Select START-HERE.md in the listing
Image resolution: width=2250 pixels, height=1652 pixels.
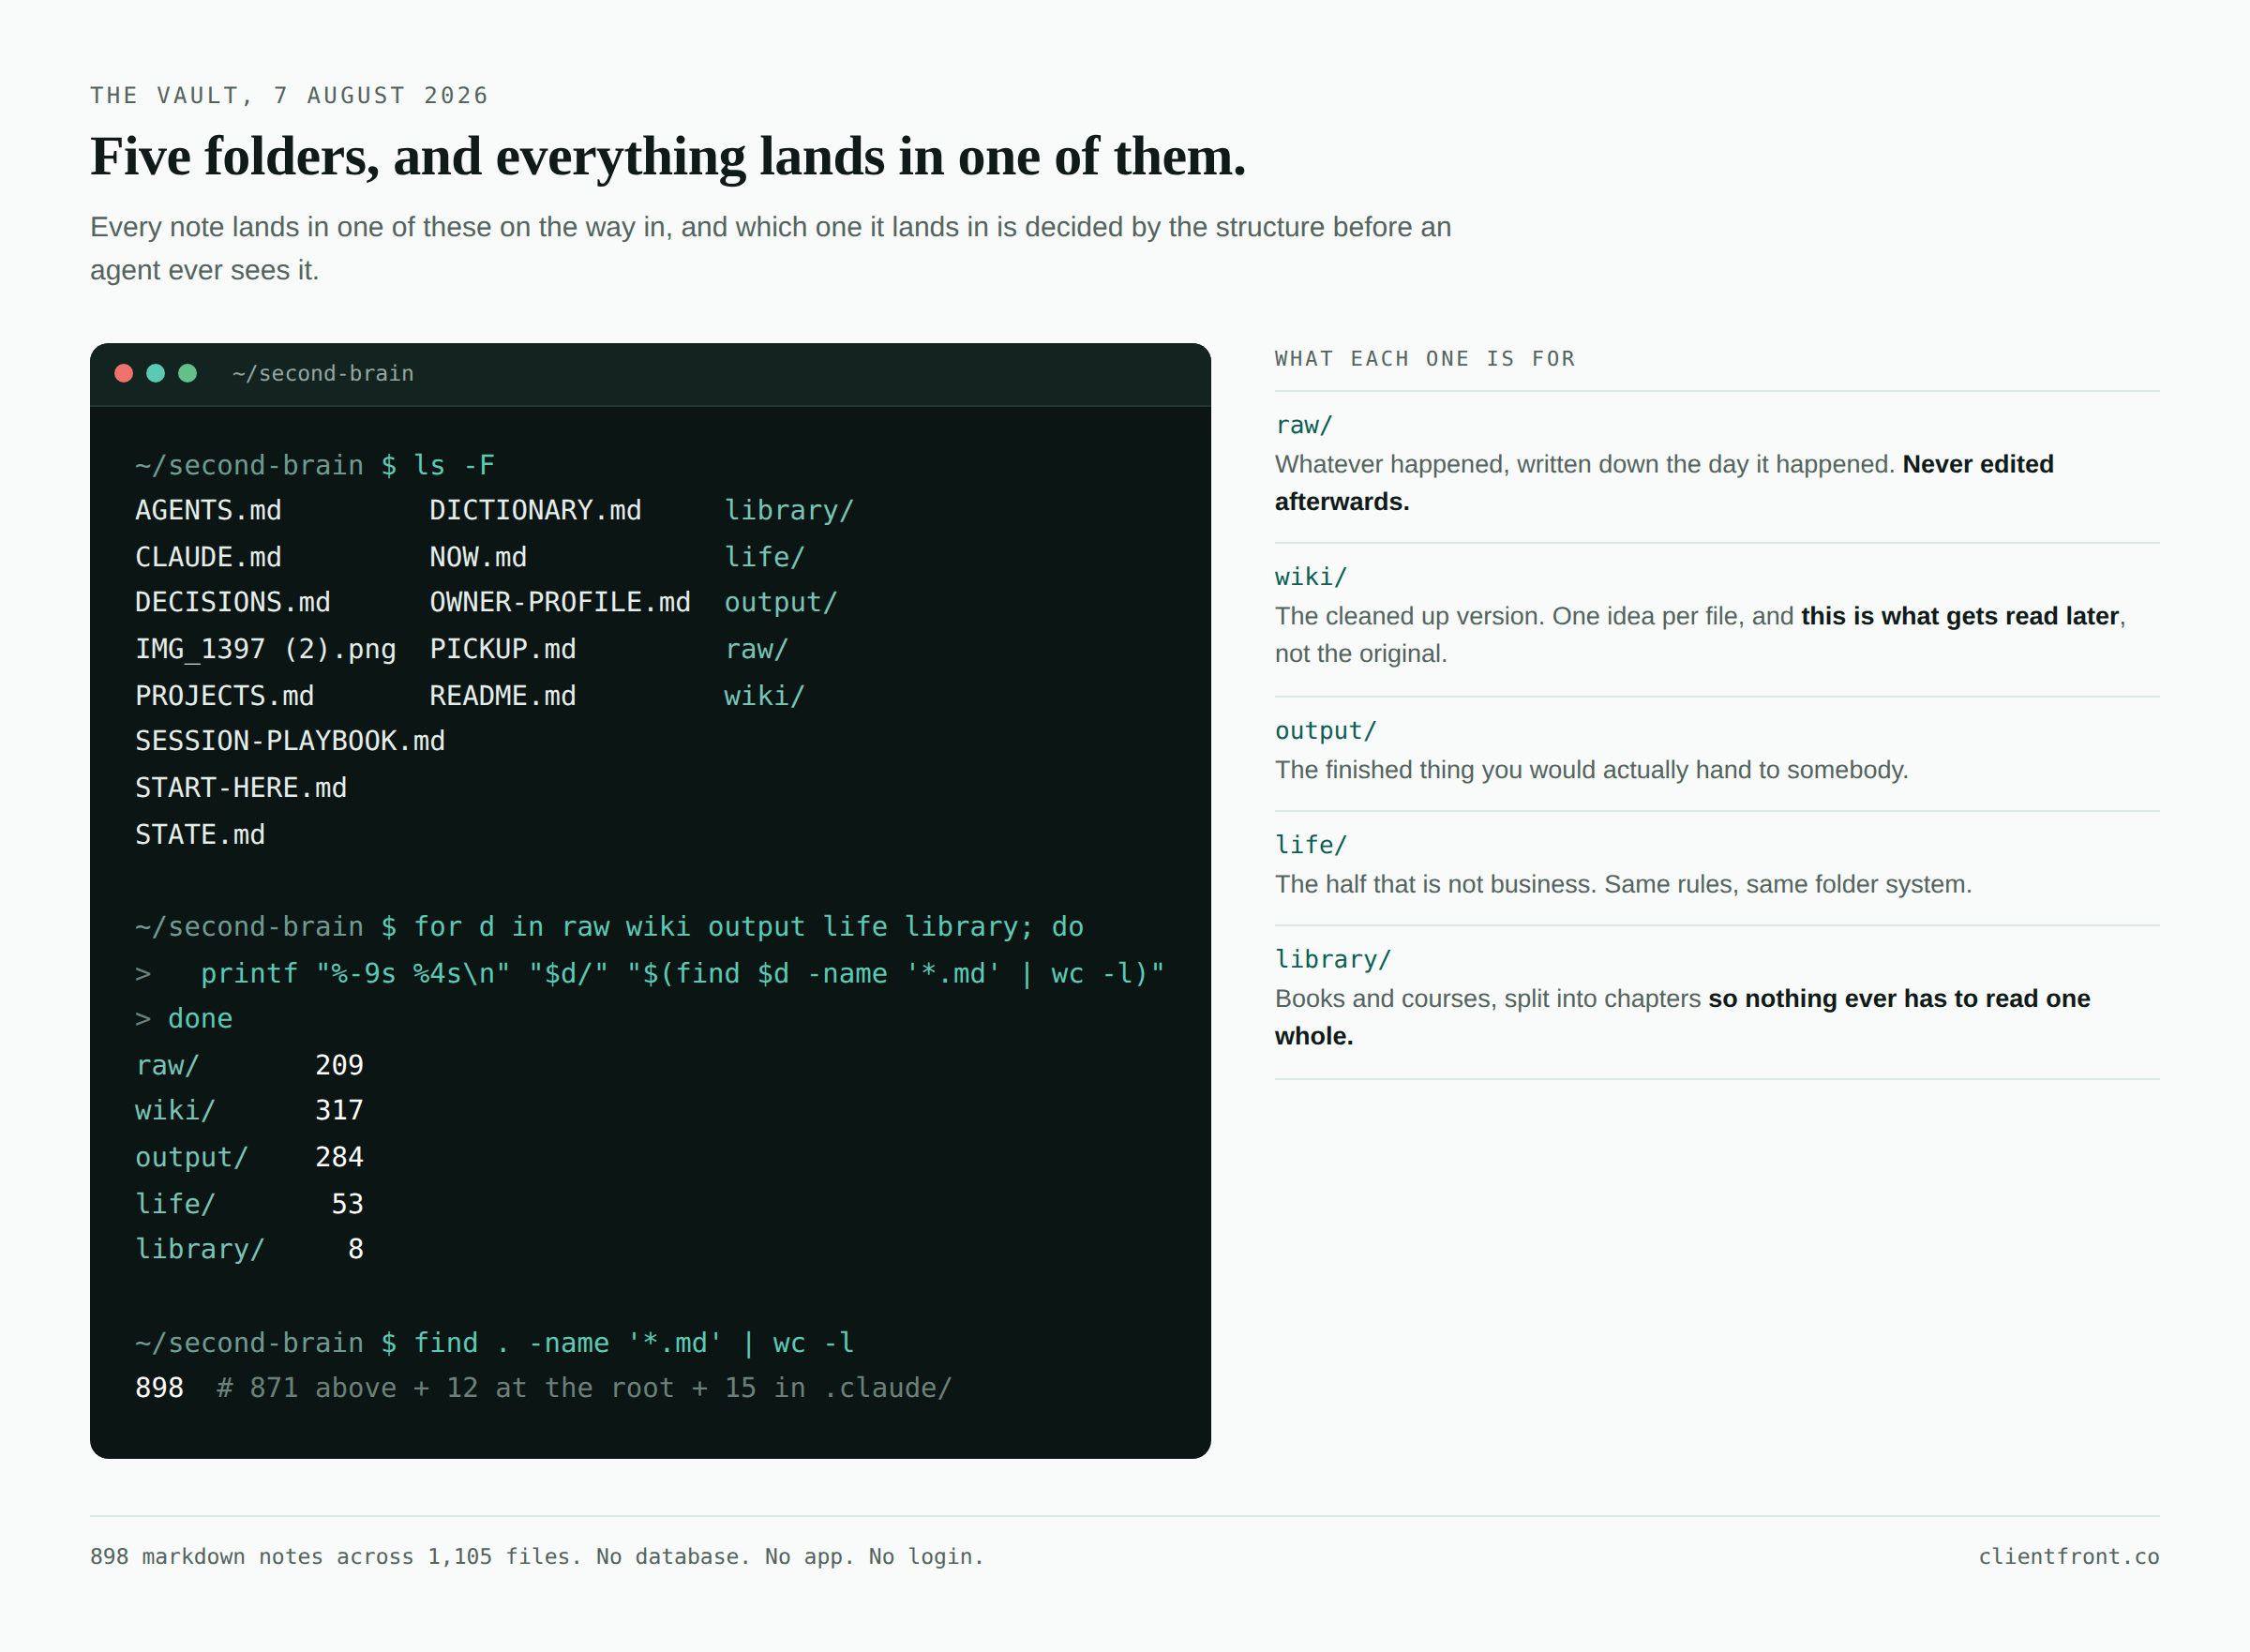click(241, 788)
